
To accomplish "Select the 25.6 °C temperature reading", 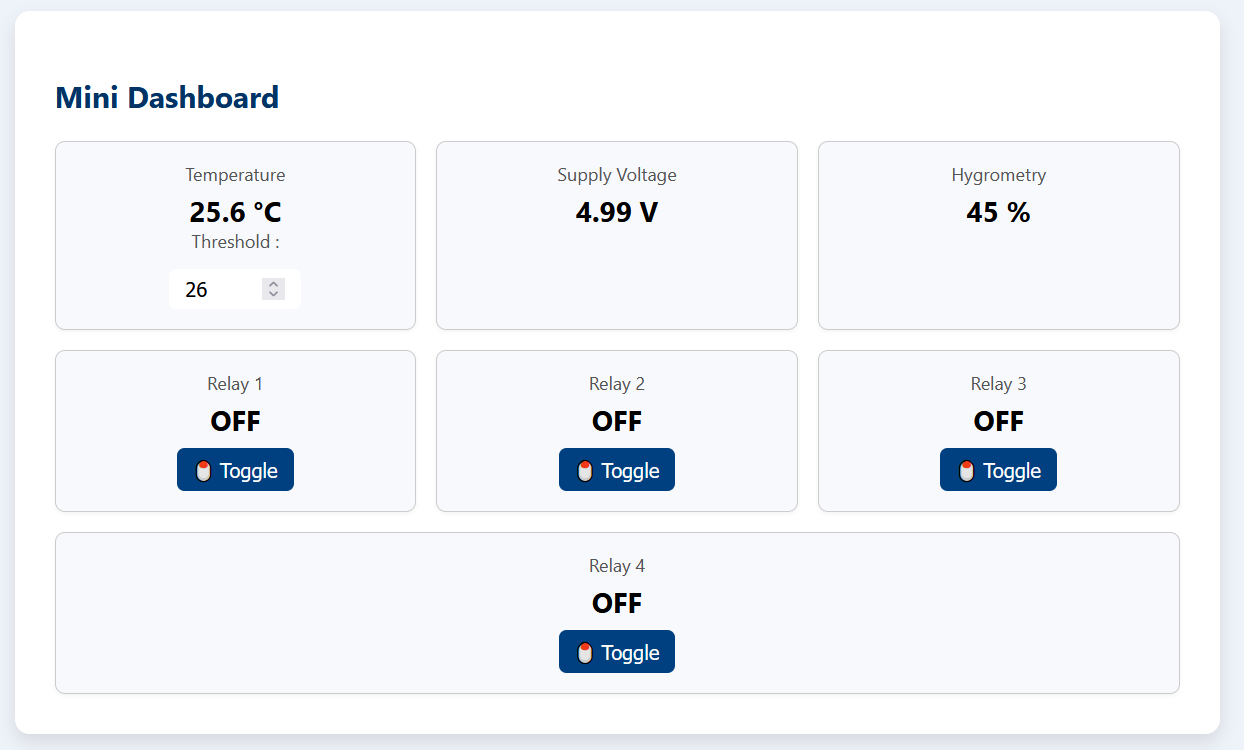I will (x=235, y=213).
